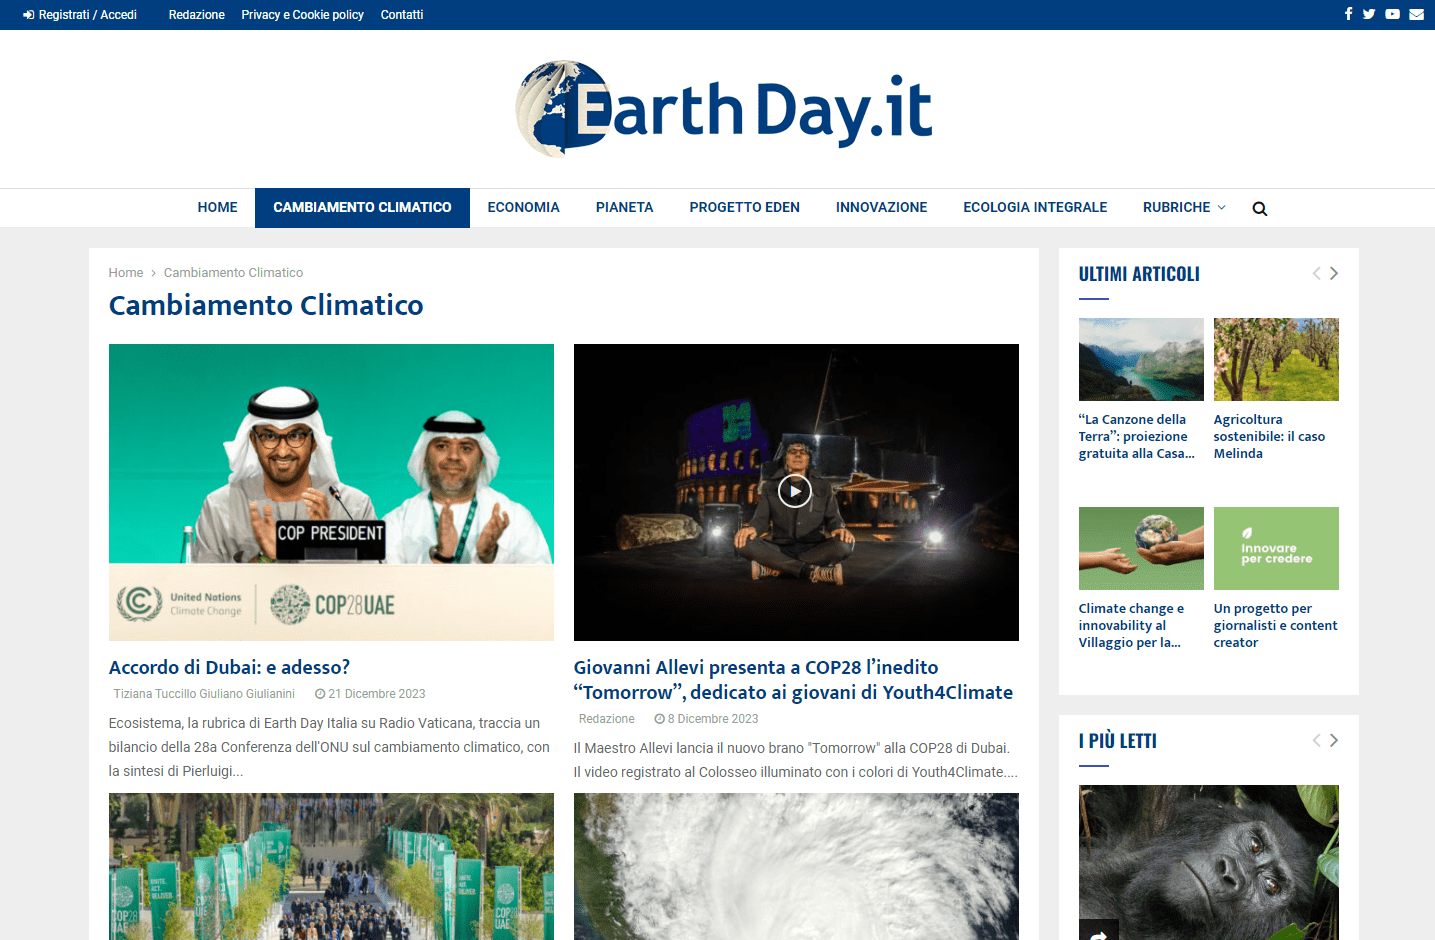This screenshot has height=940, width=1435.
Task: Open the Redazione top bar link
Action: click(x=196, y=14)
